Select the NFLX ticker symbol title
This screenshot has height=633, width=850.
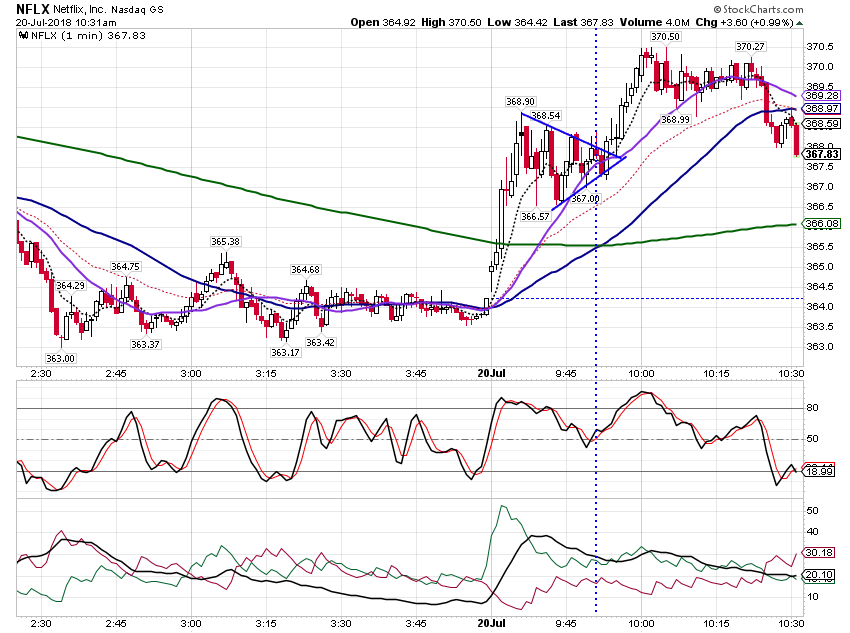point(33,9)
